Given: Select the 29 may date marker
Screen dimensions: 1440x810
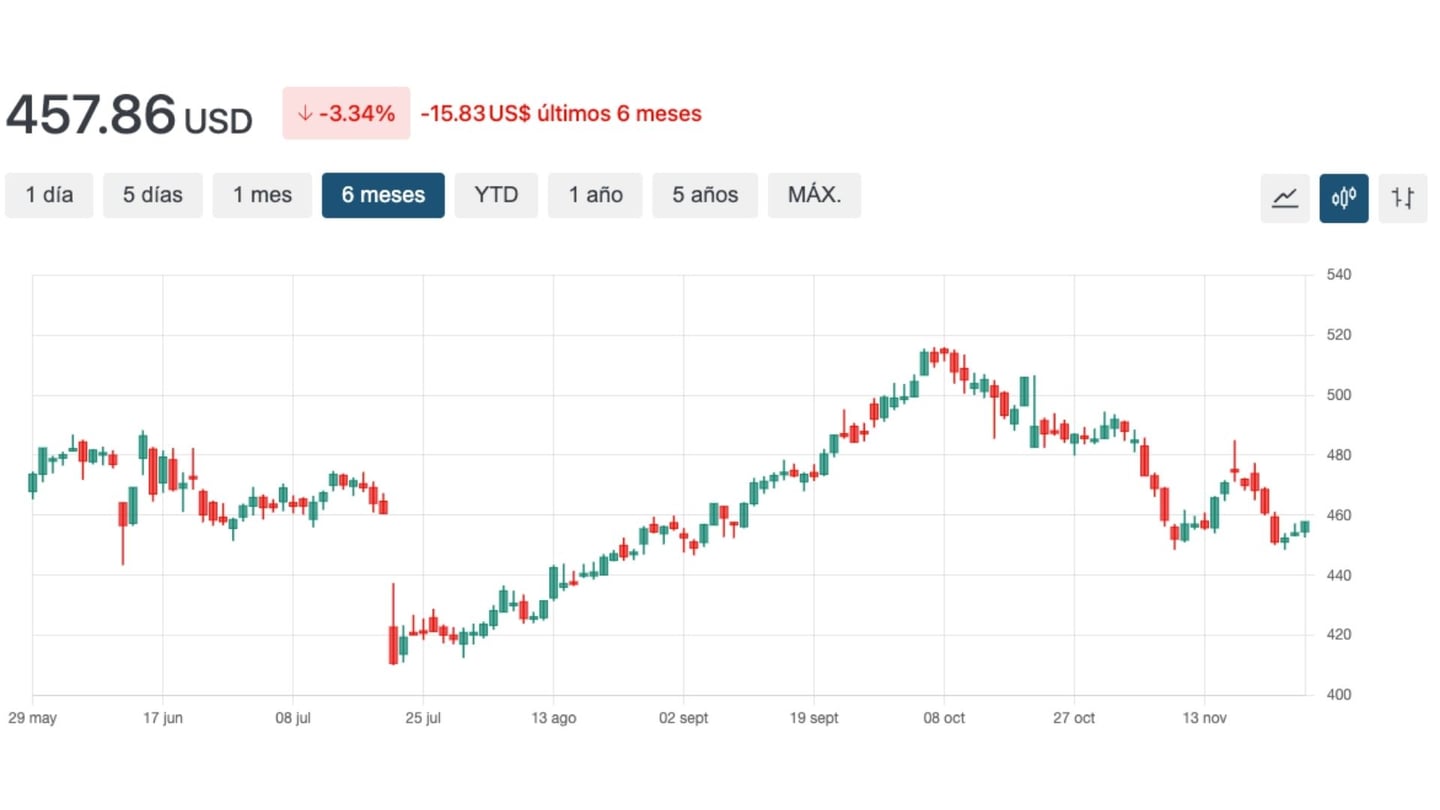Looking at the screenshot, I should 32,718.
